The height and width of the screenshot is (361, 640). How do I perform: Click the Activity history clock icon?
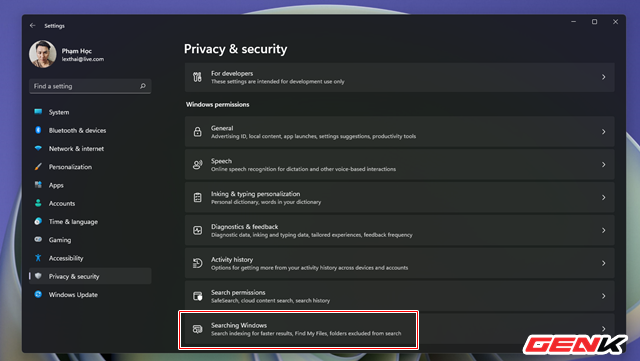click(x=198, y=263)
